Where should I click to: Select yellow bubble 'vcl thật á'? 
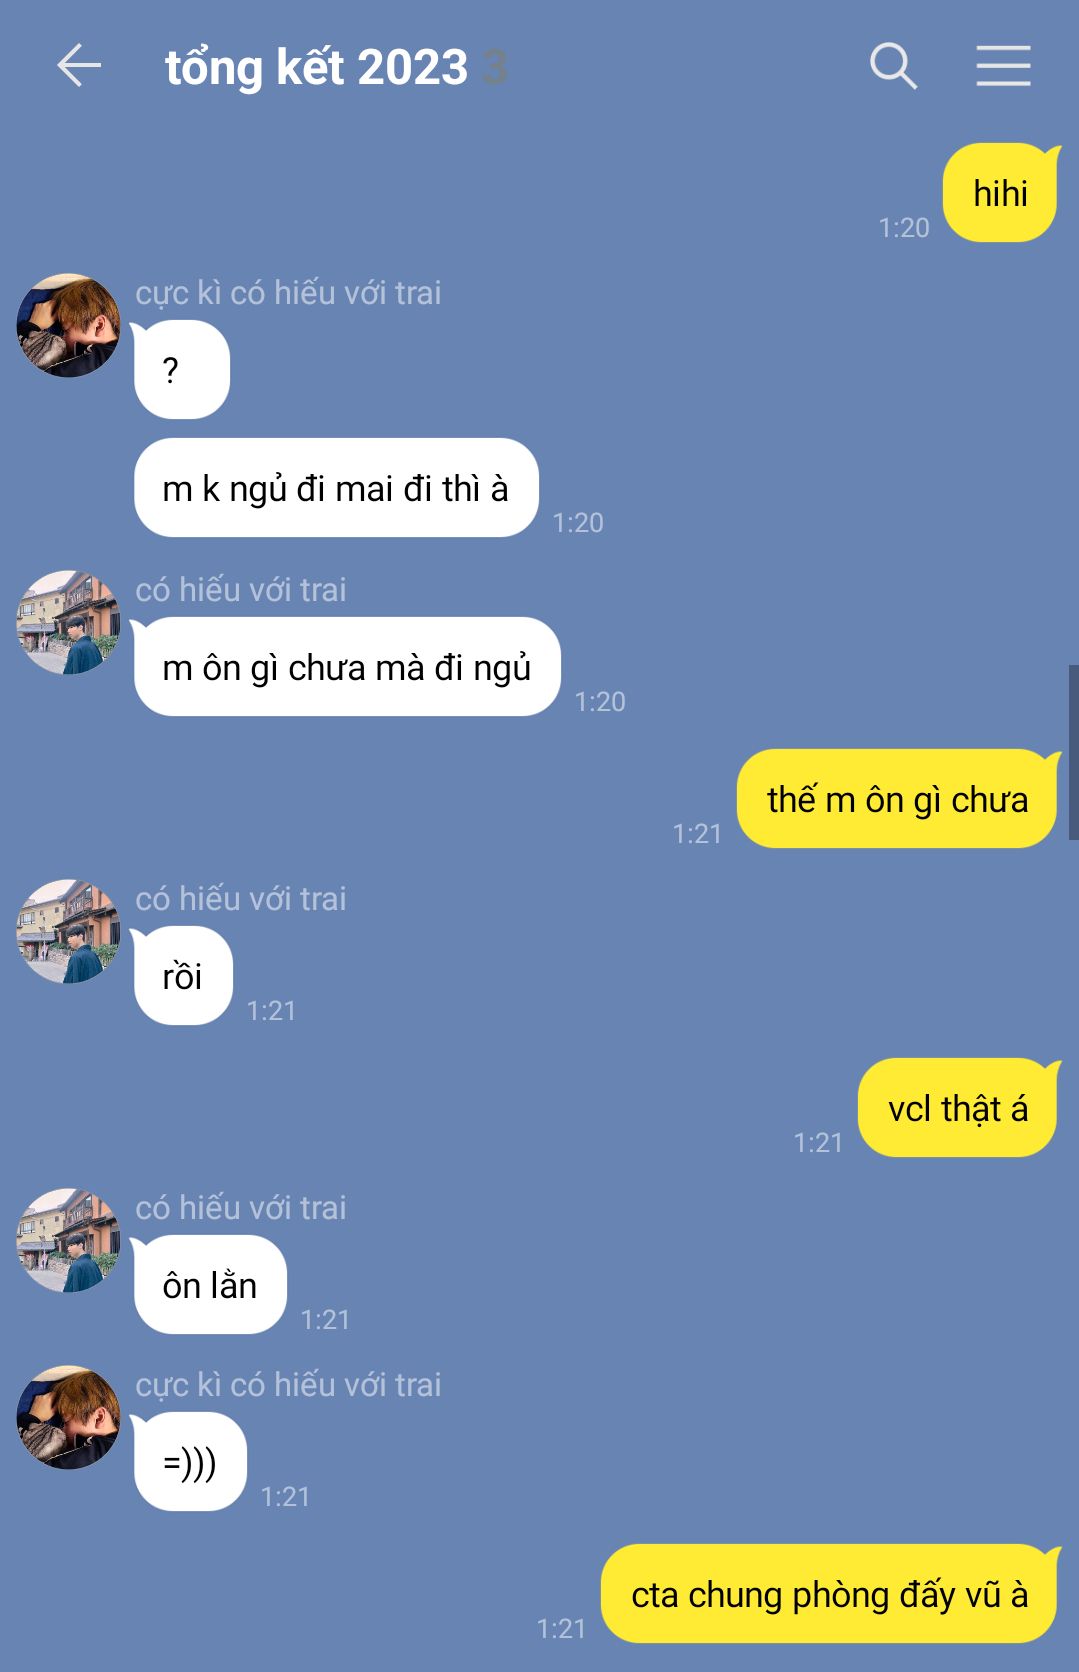(958, 1108)
